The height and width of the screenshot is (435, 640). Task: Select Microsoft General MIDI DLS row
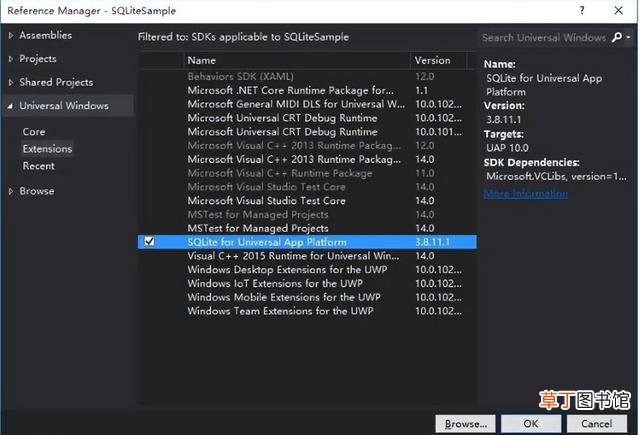[307, 104]
